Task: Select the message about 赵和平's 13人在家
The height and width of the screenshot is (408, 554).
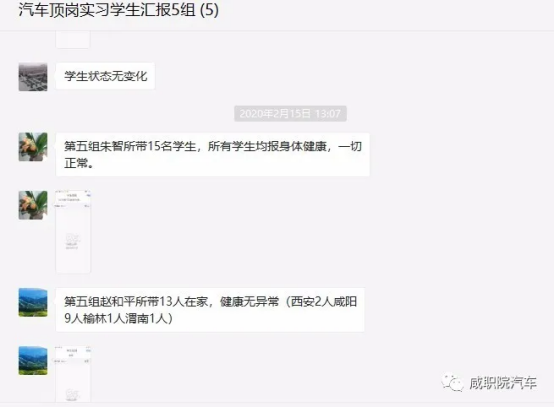Action: coord(210,310)
